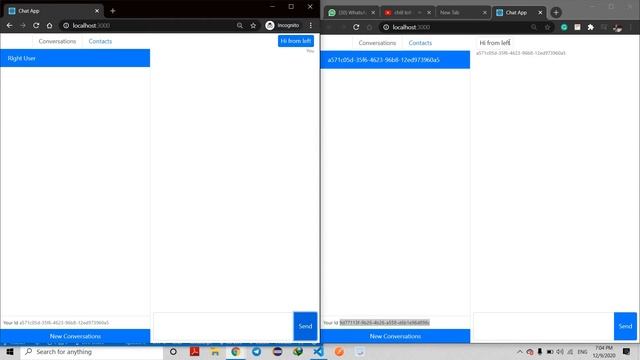Open Telegram from the taskbar
The width and height of the screenshot is (640, 360).
[256, 352]
